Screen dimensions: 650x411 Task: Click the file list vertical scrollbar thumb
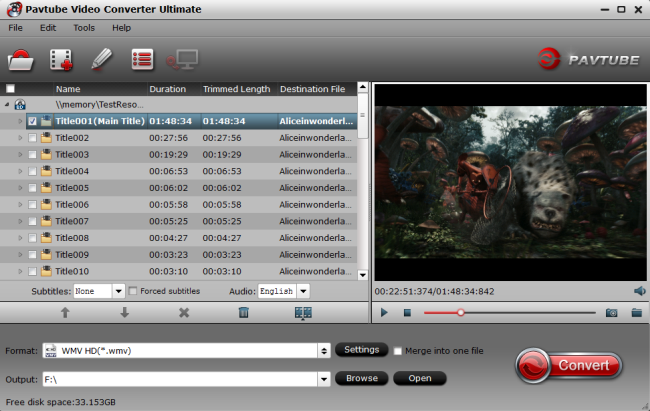coord(363,116)
